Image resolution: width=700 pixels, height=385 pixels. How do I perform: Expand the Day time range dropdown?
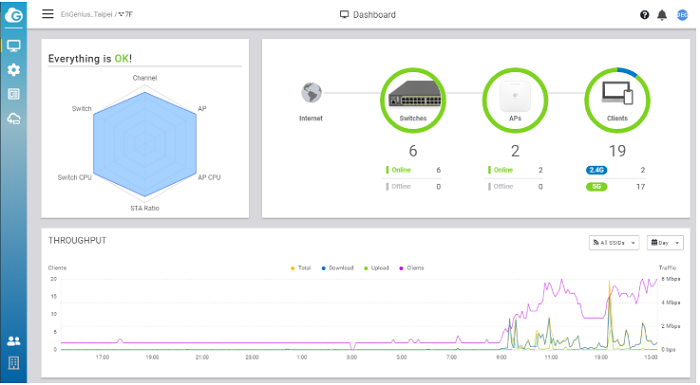click(x=665, y=243)
